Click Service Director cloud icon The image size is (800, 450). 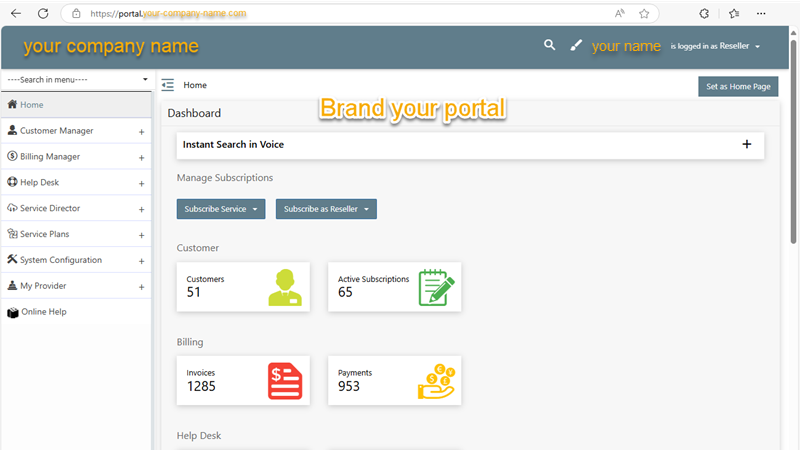click(12, 208)
